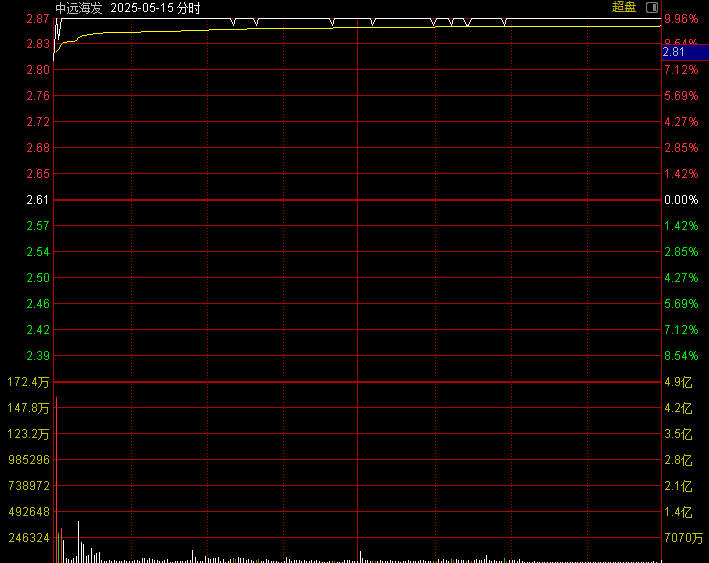Click the green 2.46 price axis label
Viewport: 709px width, 563px height.
[37, 304]
